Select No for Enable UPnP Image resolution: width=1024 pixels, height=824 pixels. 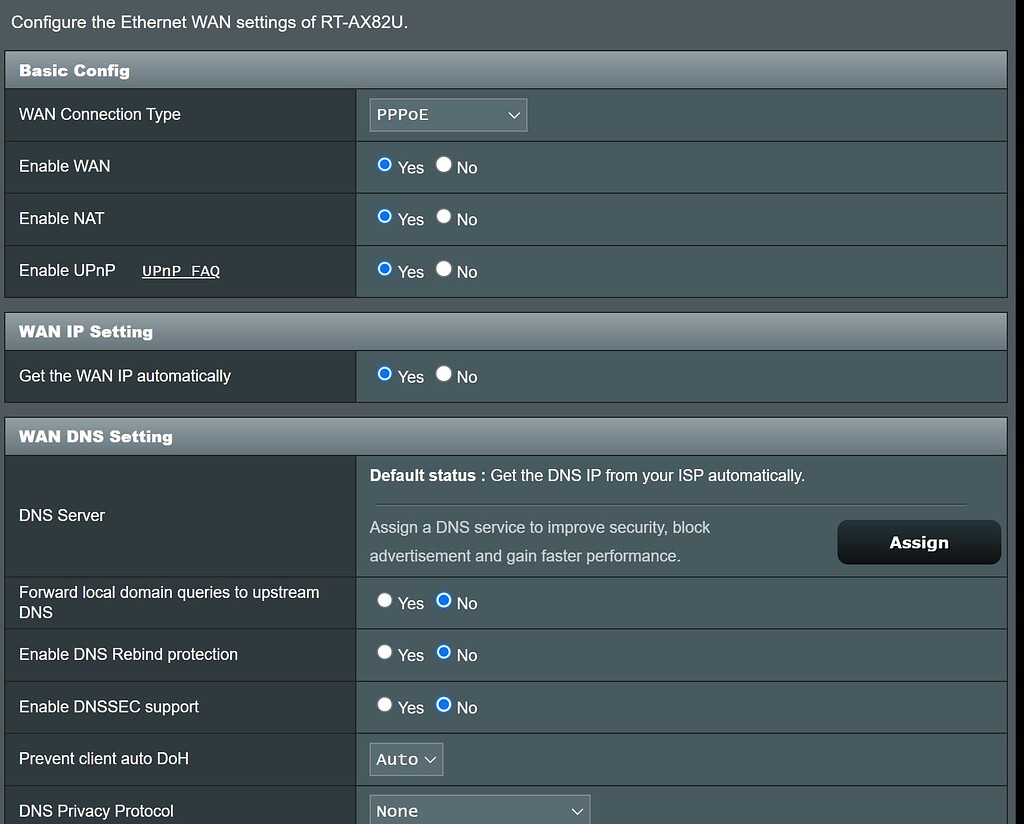pos(443,269)
